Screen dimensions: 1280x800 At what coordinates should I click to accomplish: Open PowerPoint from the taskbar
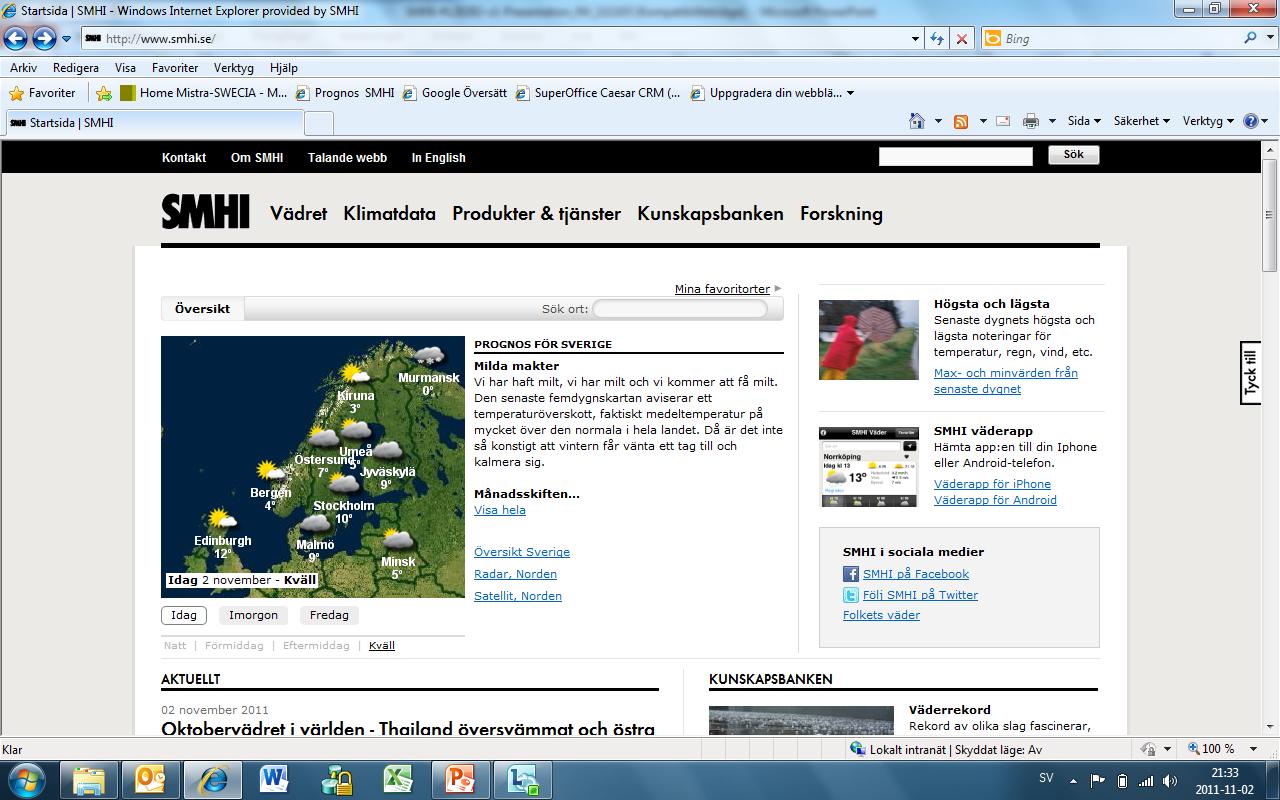(x=459, y=779)
